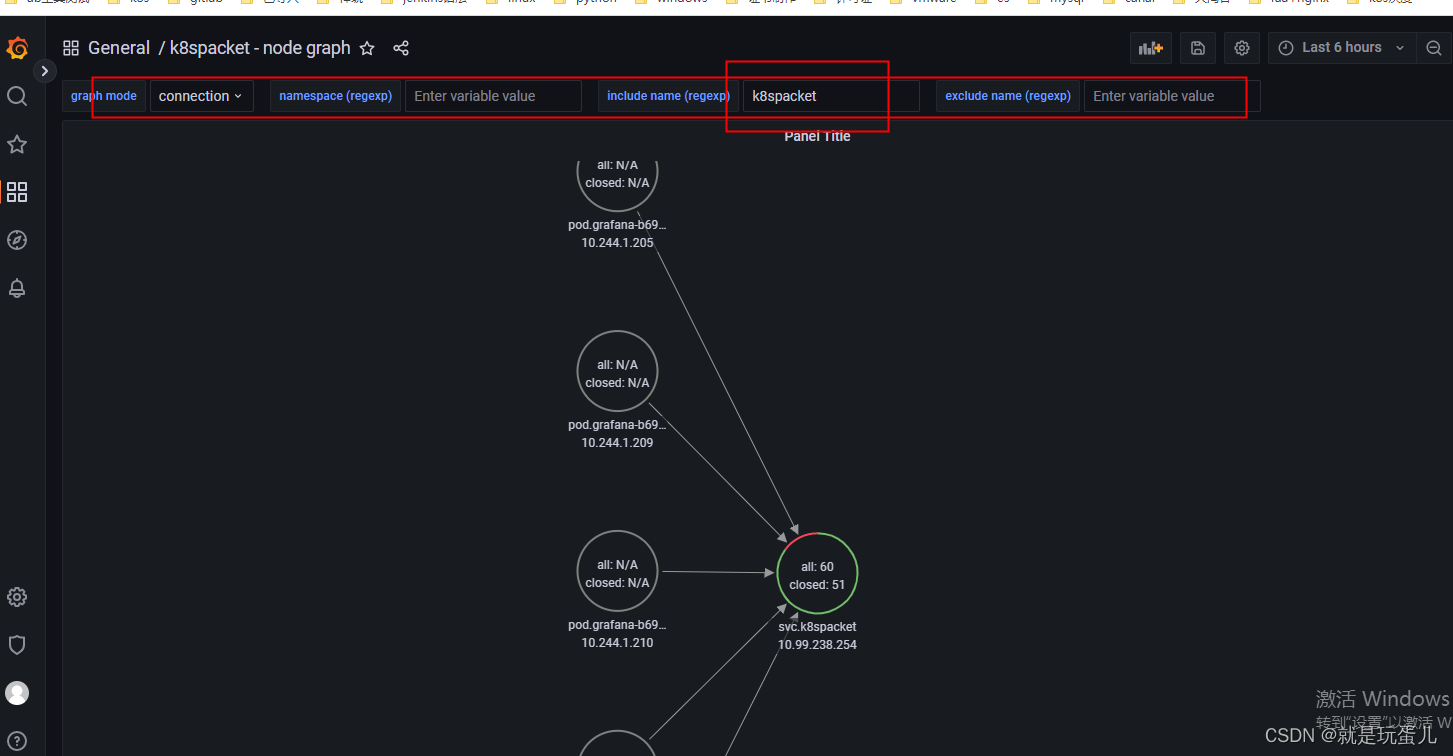Open Starred dashboards in the sidebar
This screenshot has width=1453, height=756.
tap(17, 144)
